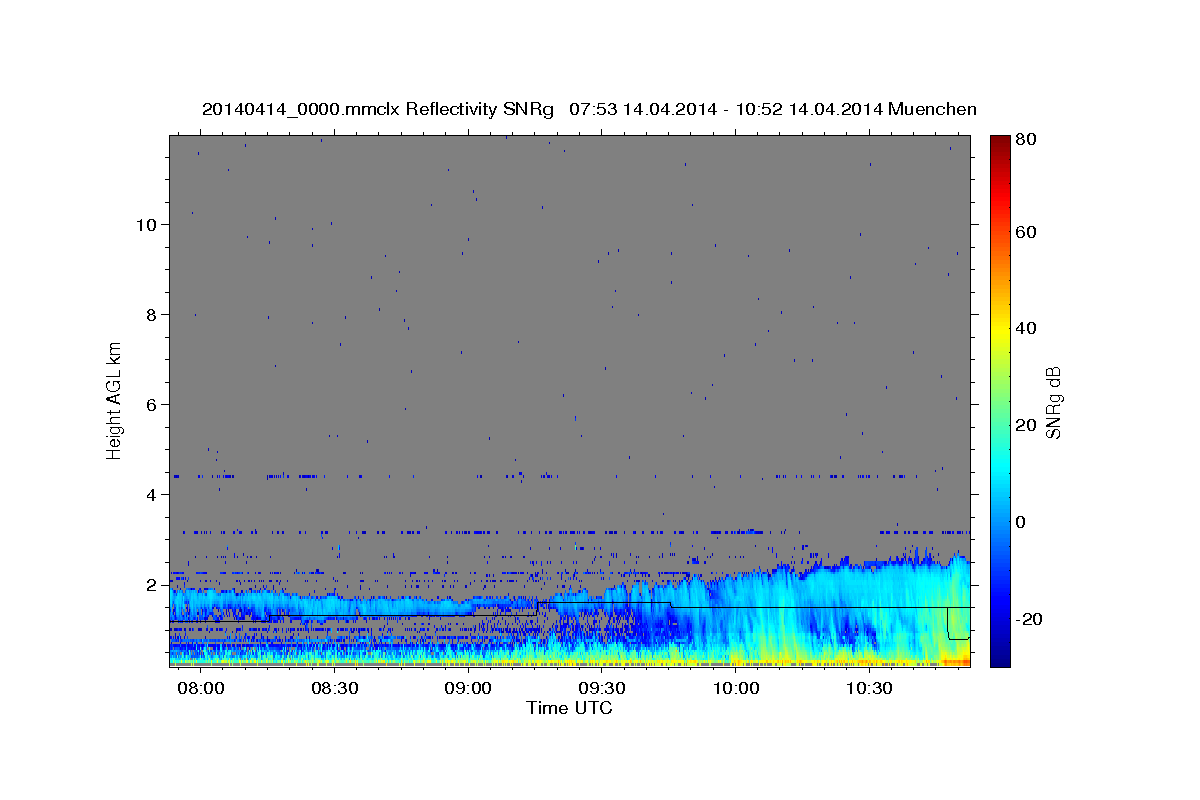Click the green middle section of colorbar

click(1000, 400)
